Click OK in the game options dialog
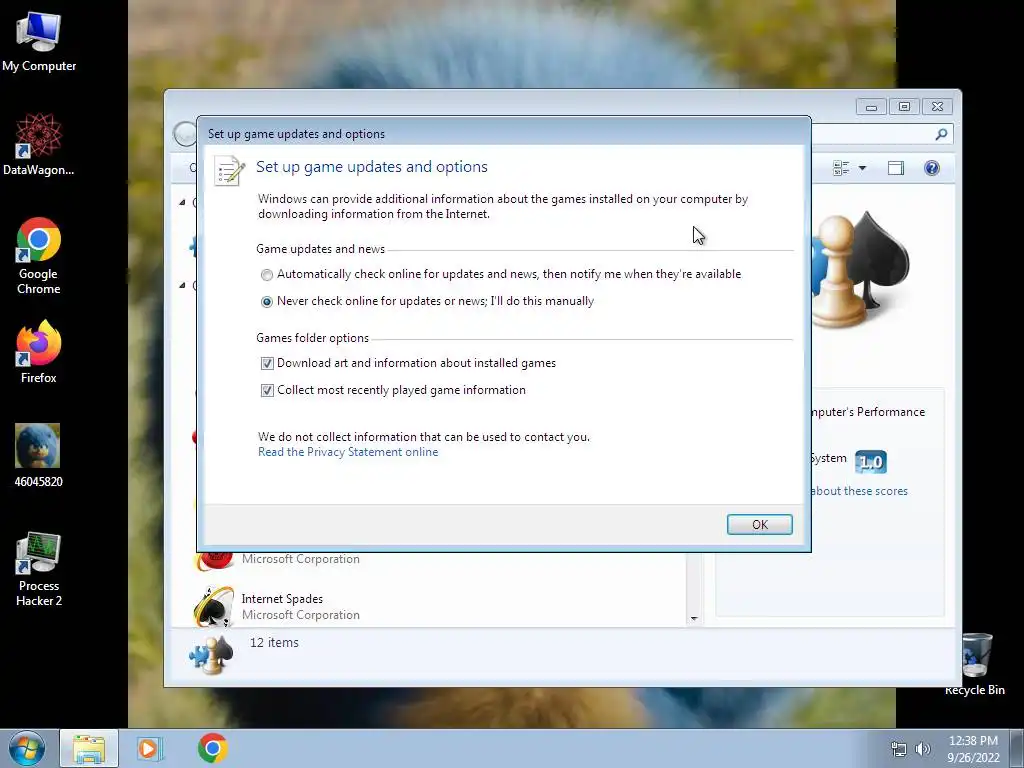This screenshot has height=768, width=1024. pyautogui.click(x=760, y=524)
